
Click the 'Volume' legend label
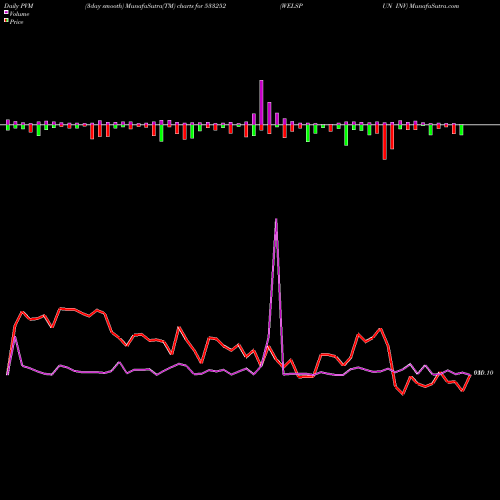(x=19, y=14)
